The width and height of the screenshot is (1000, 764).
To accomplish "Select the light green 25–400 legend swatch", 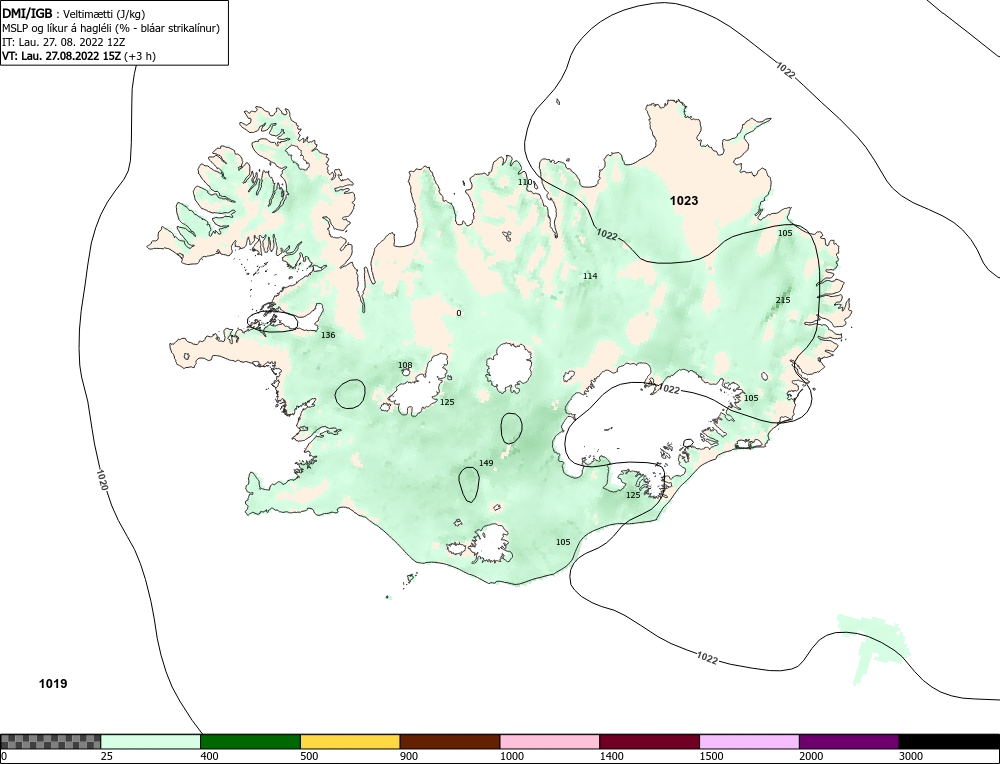I will coord(151,741).
